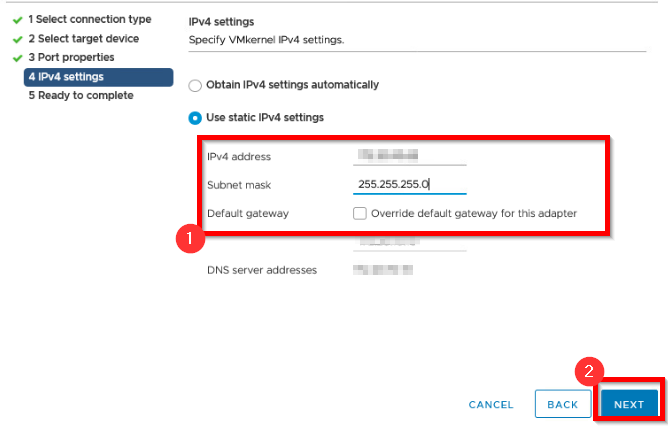Click the red annotation badge number 2
Screen dimensions: 668x426
click(x=589, y=371)
